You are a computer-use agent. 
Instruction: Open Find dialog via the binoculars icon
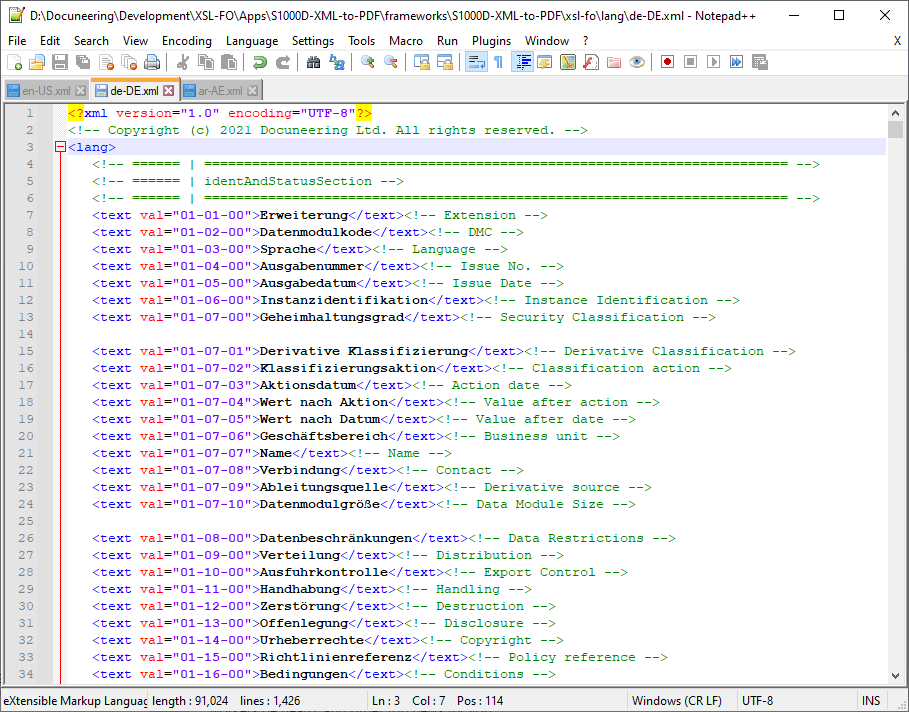click(314, 62)
